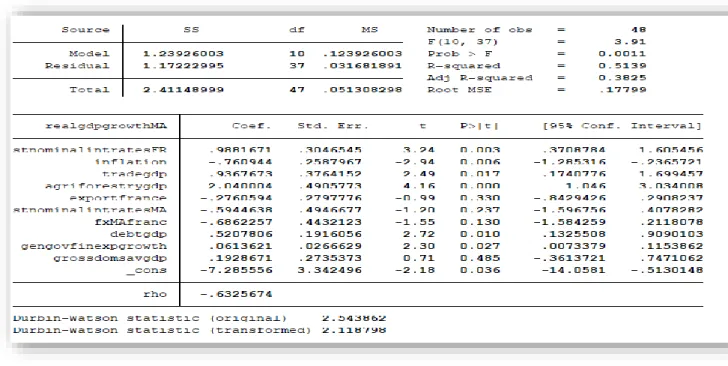728x366 pixels.
Task: Click the '[95% Conf. Interval]' header
Action: click(x=622, y=126)
